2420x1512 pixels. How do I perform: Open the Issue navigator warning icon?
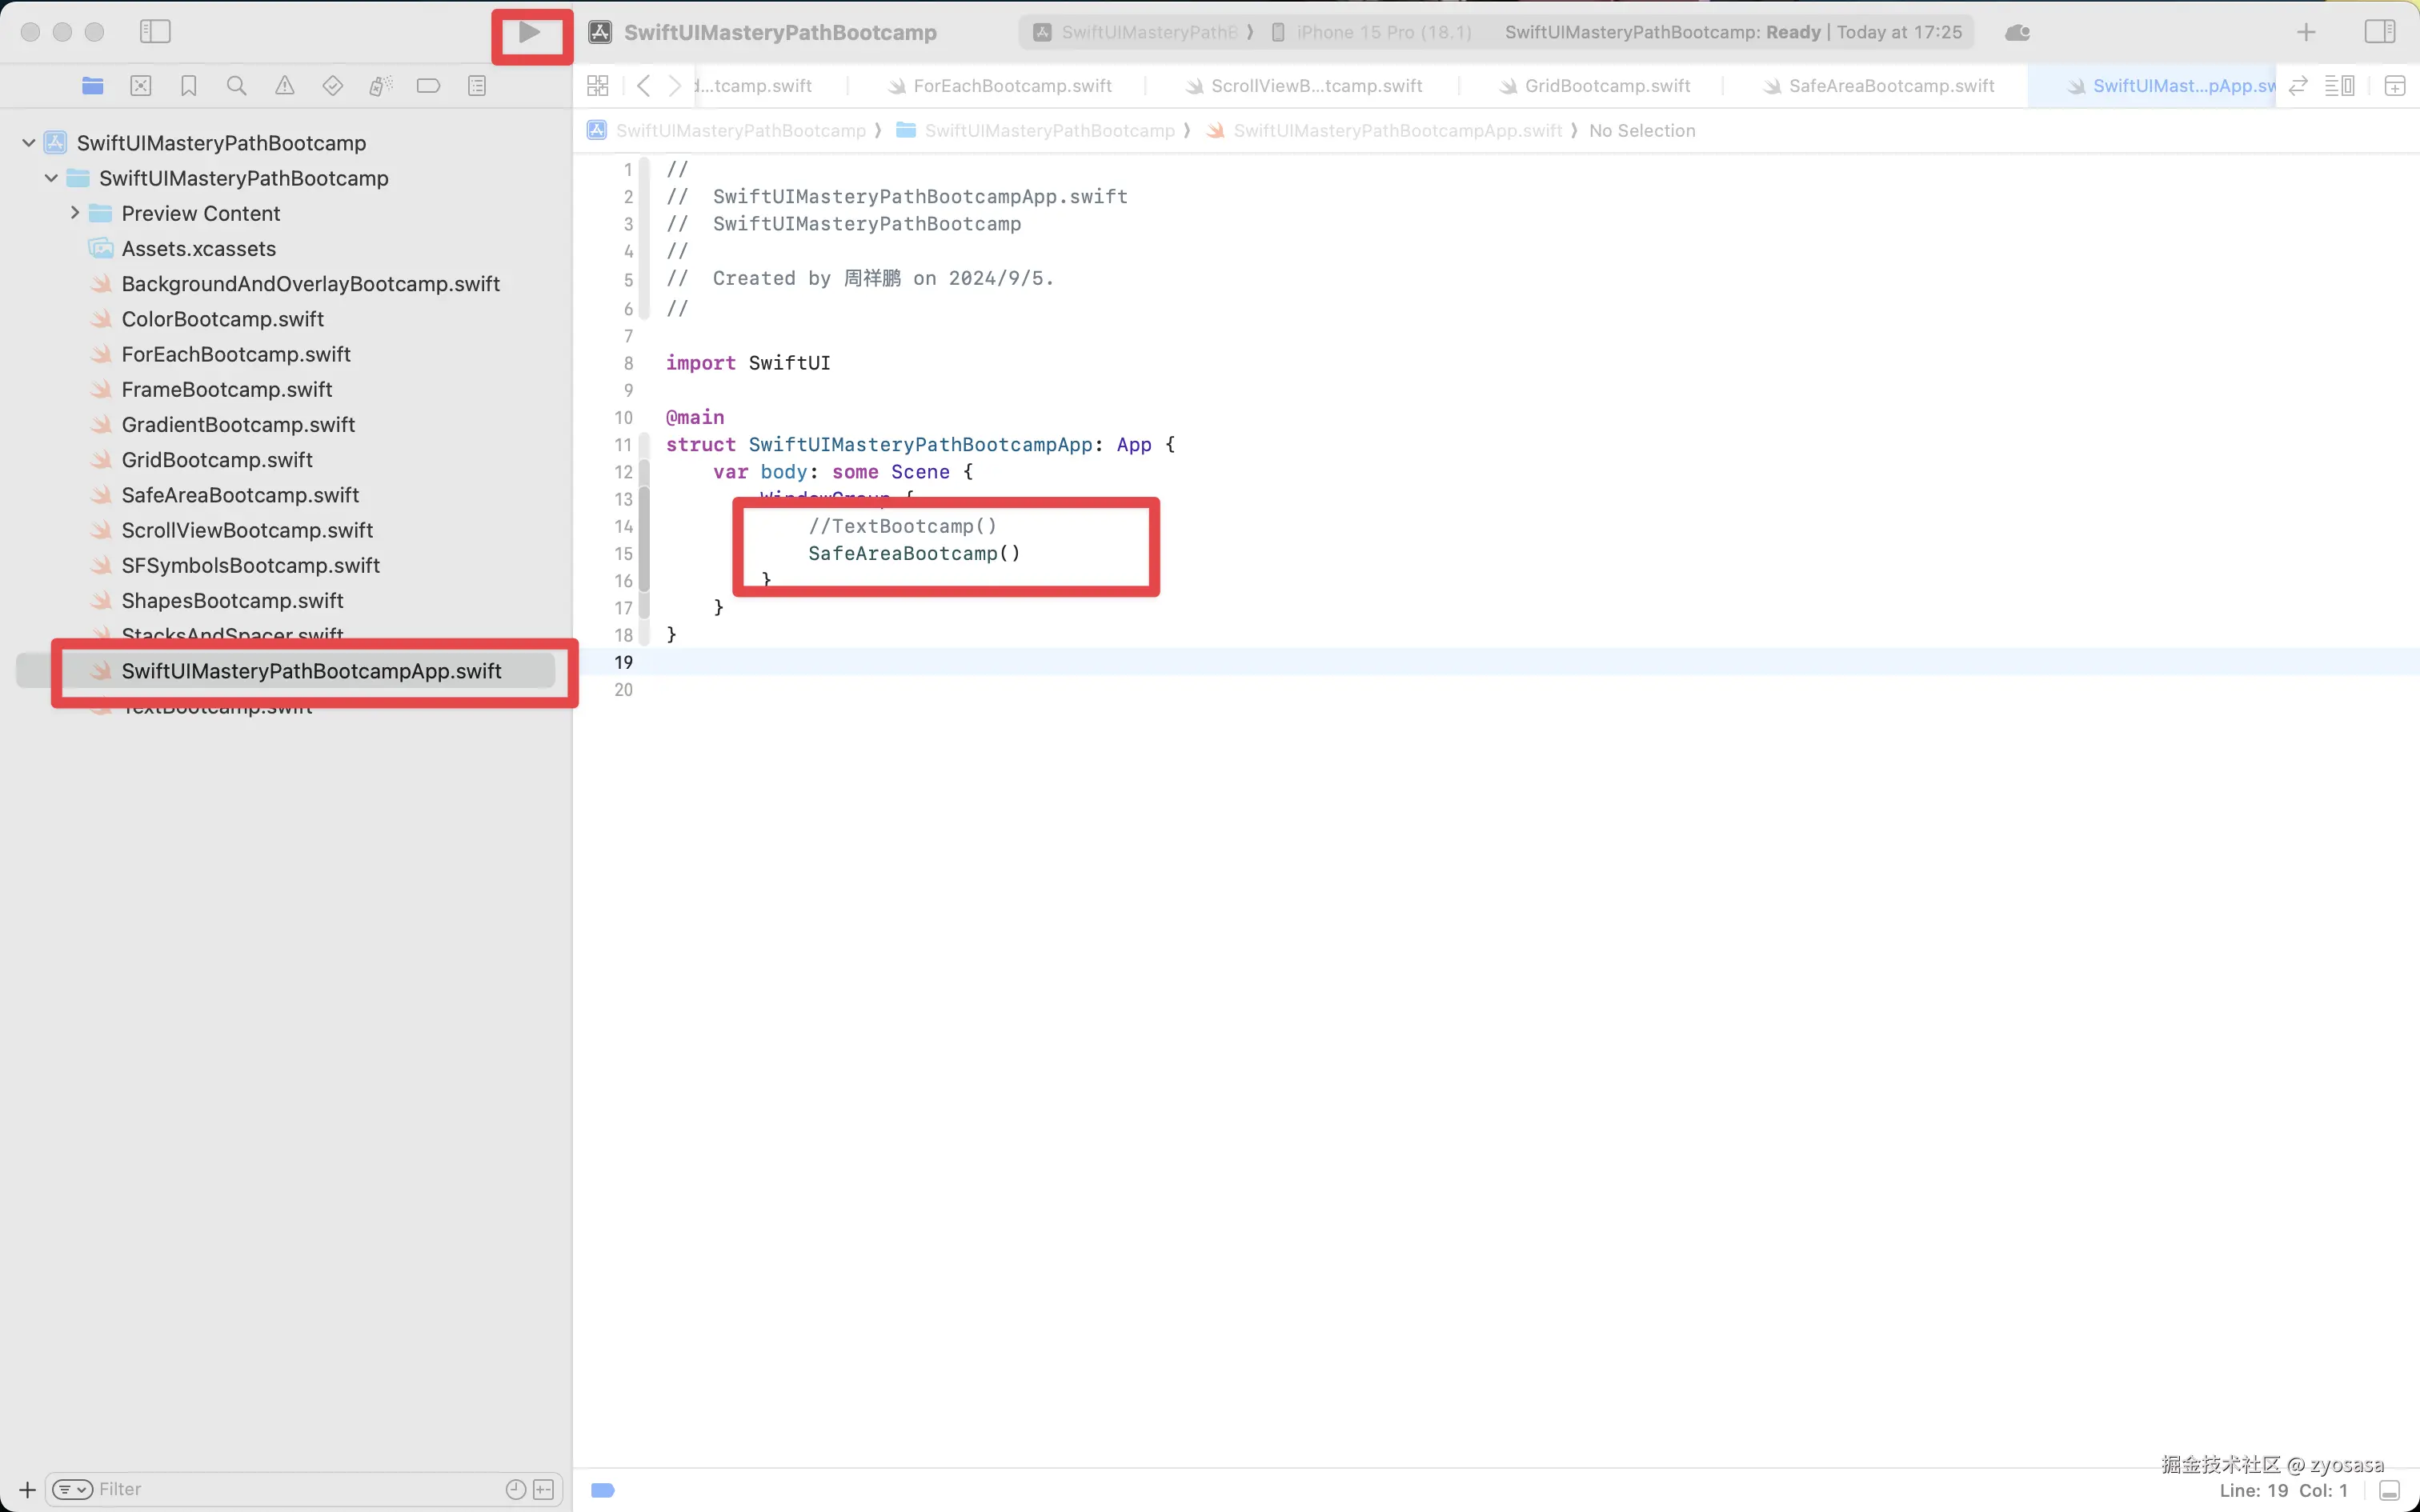(x=285, y=86)
